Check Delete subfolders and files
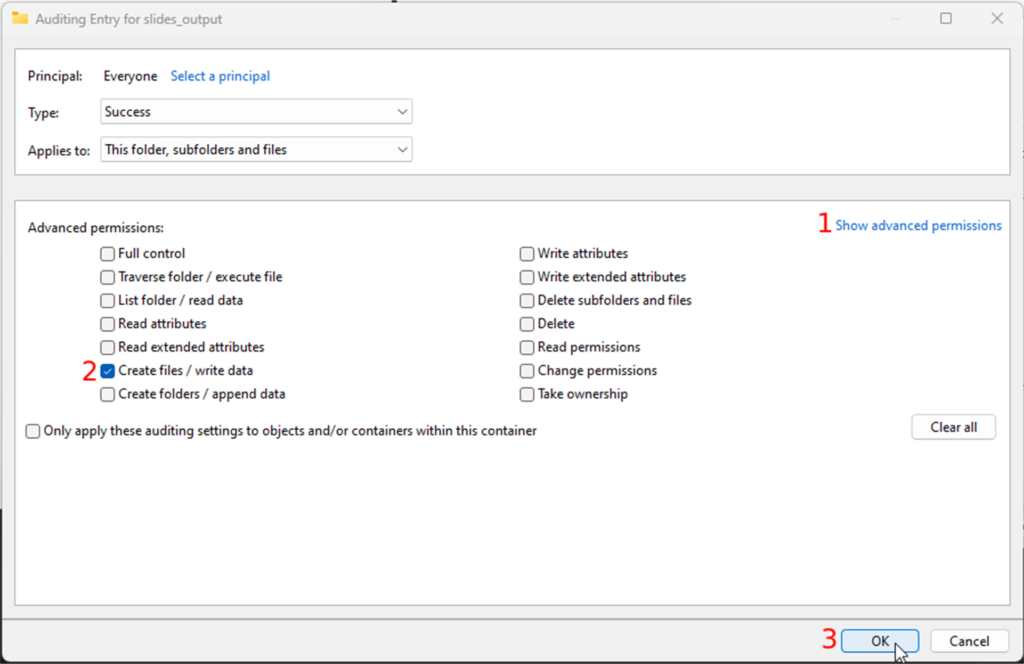The width and height of the screenshot is (1024, 664). pos(527,300)
